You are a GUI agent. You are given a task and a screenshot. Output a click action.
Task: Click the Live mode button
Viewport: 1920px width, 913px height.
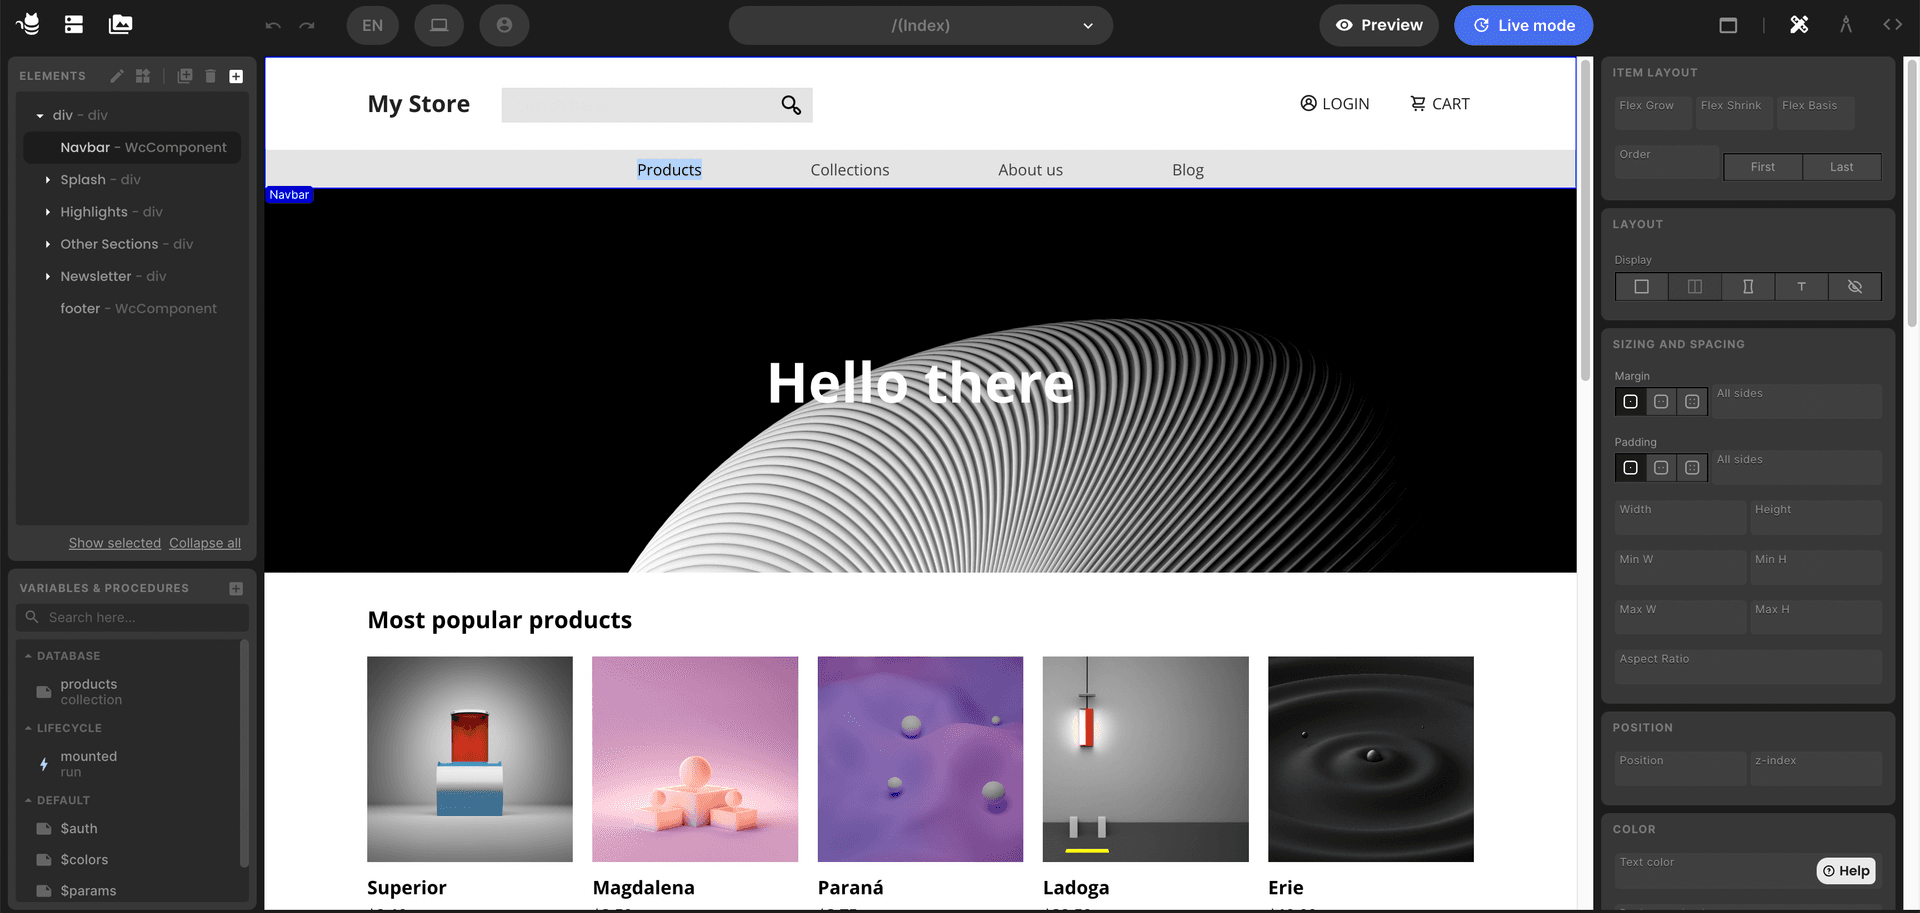1523,25
